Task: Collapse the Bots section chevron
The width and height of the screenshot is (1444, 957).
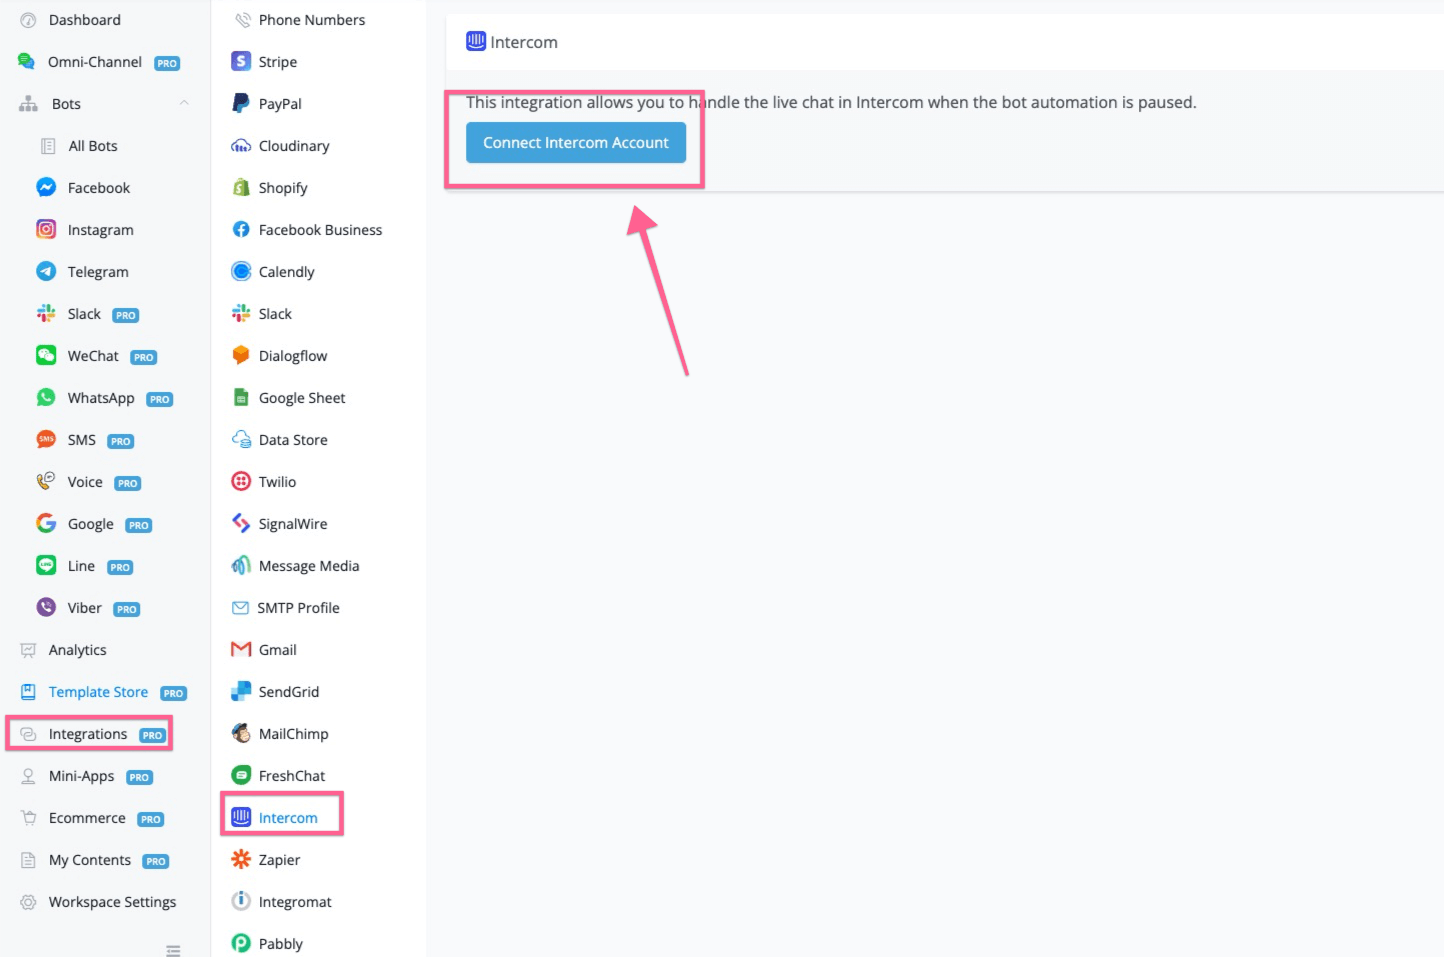Action: pos(184,103)
